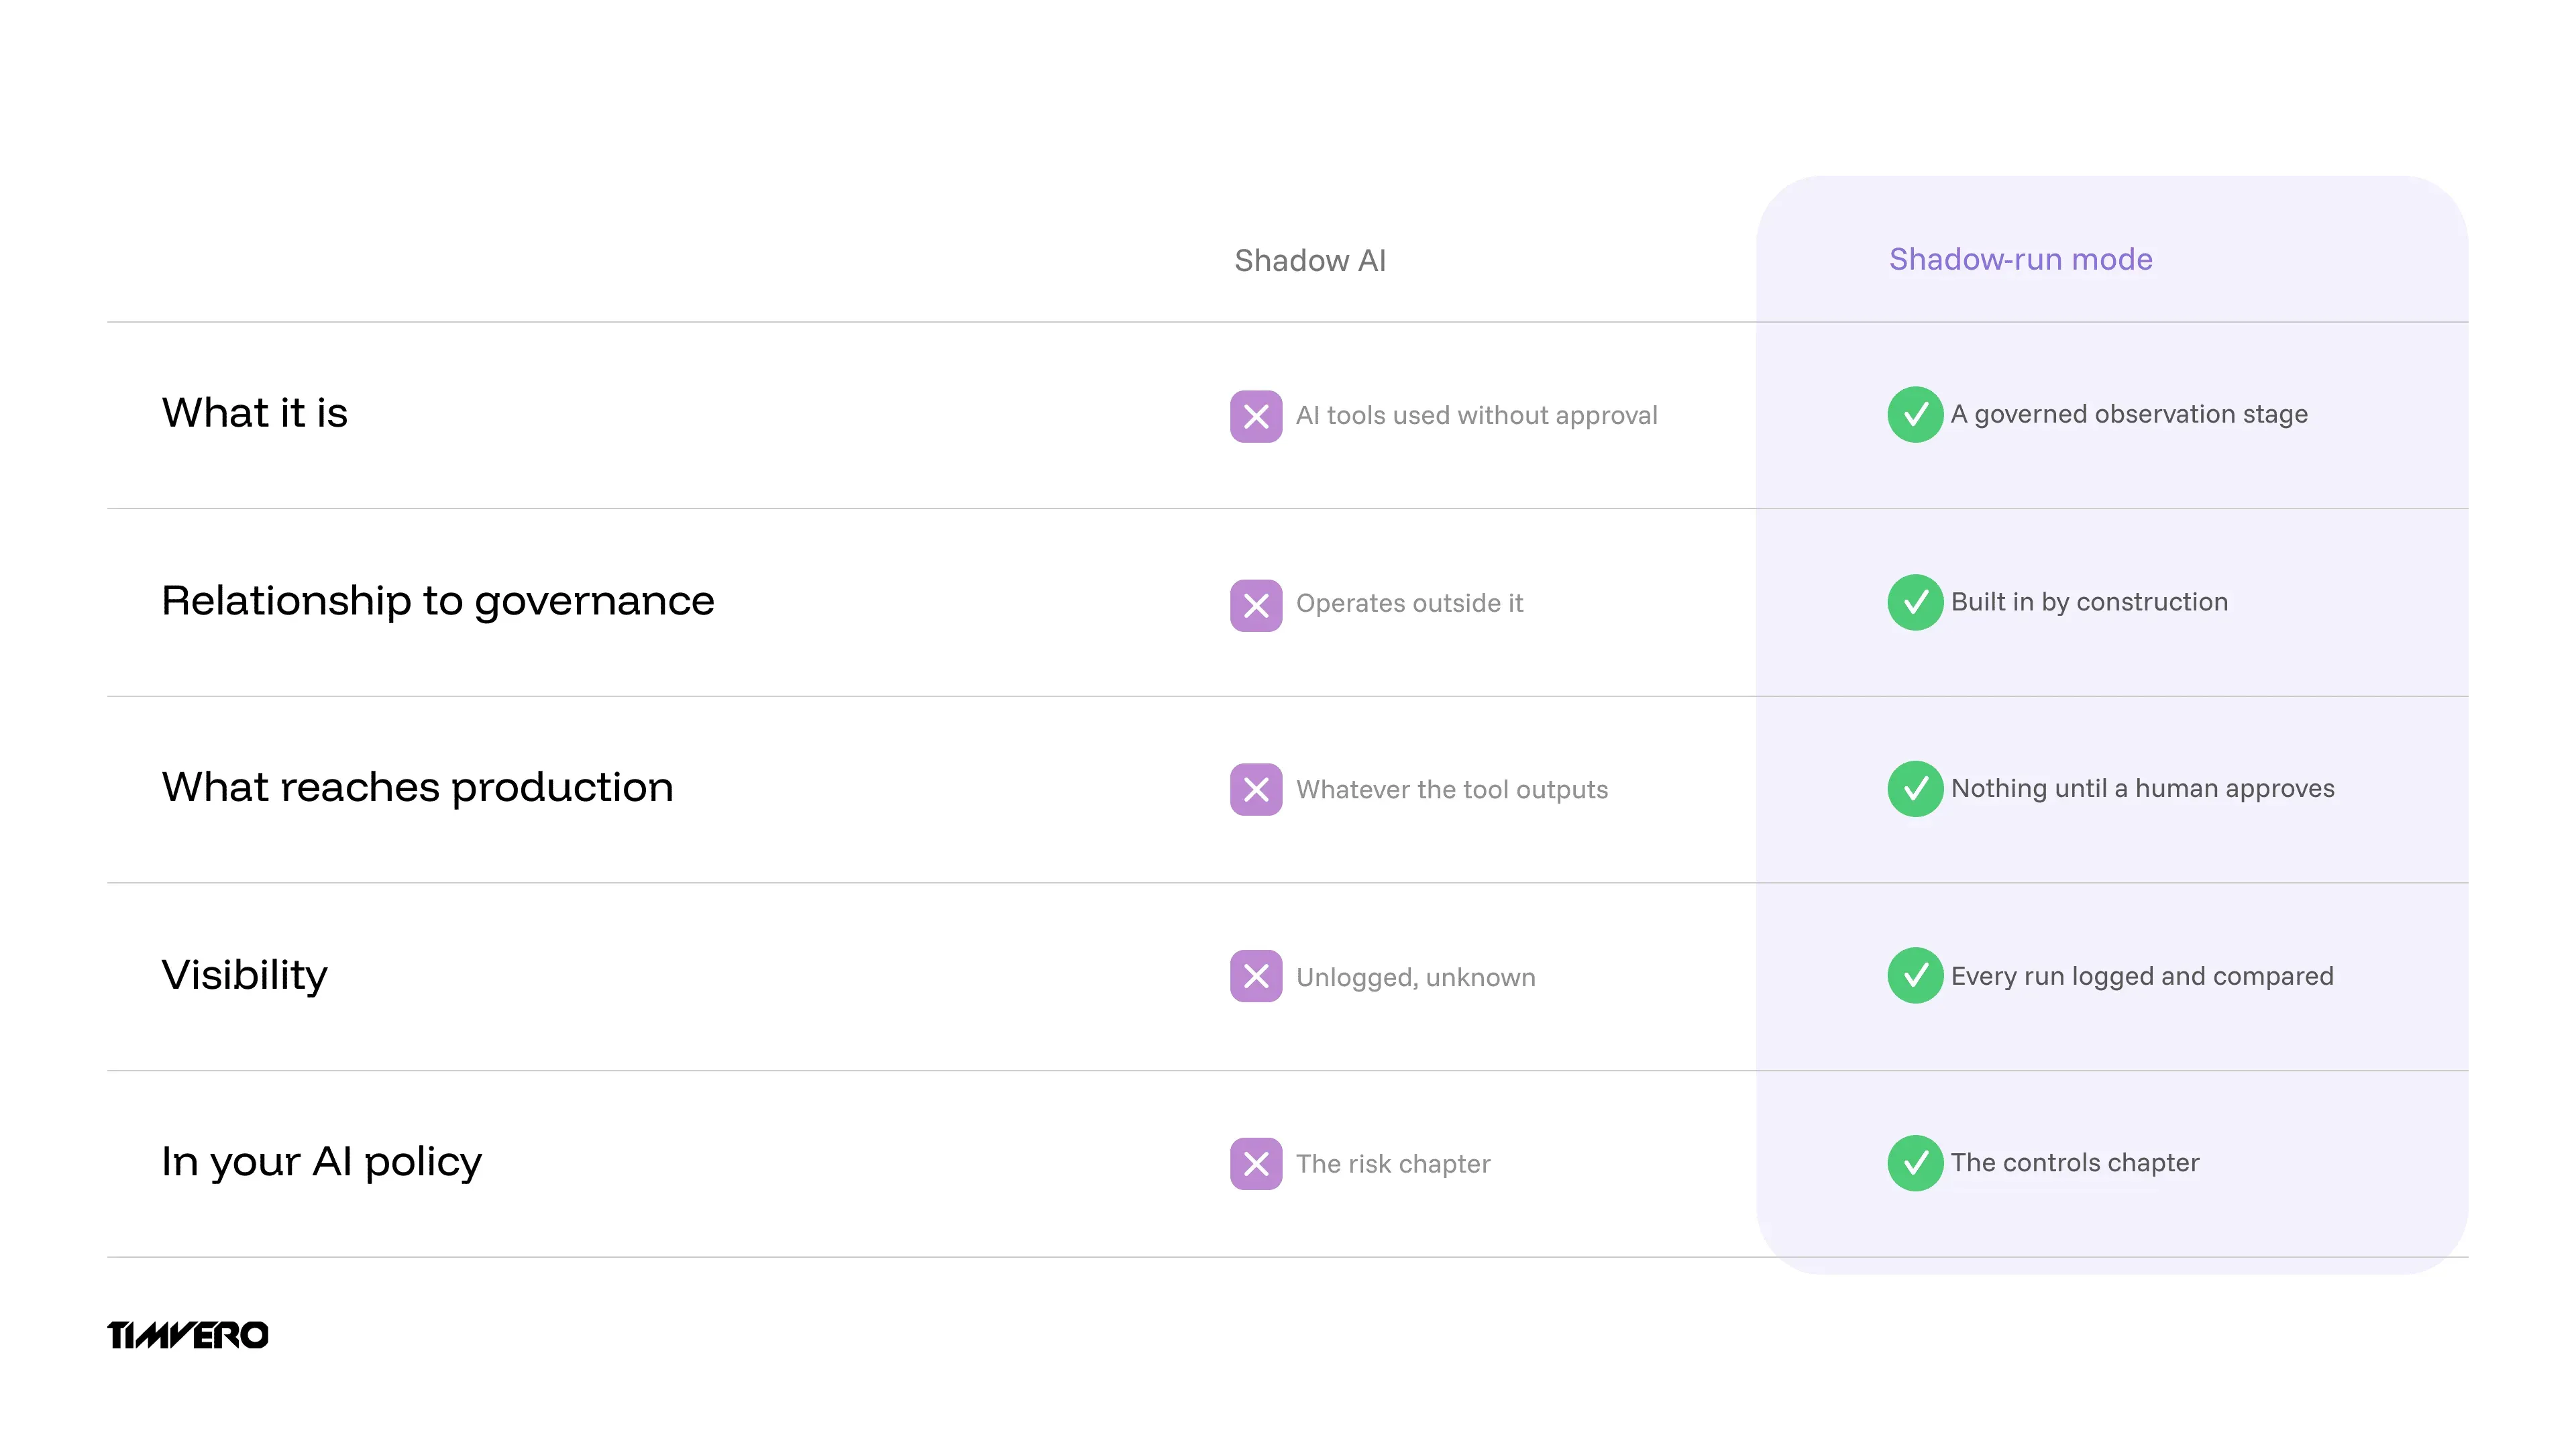Click the green checkmark beside A governed observation stage
2576x1449 pixels.
1915,414
